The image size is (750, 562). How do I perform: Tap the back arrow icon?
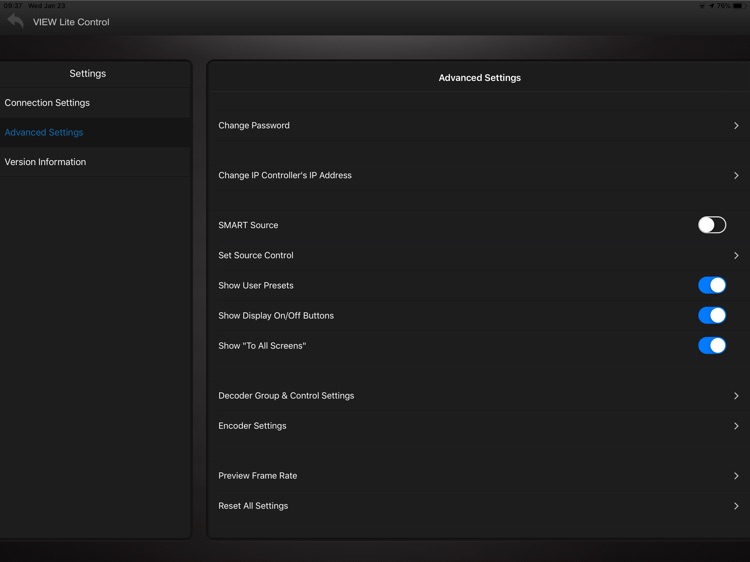point(15,21)
